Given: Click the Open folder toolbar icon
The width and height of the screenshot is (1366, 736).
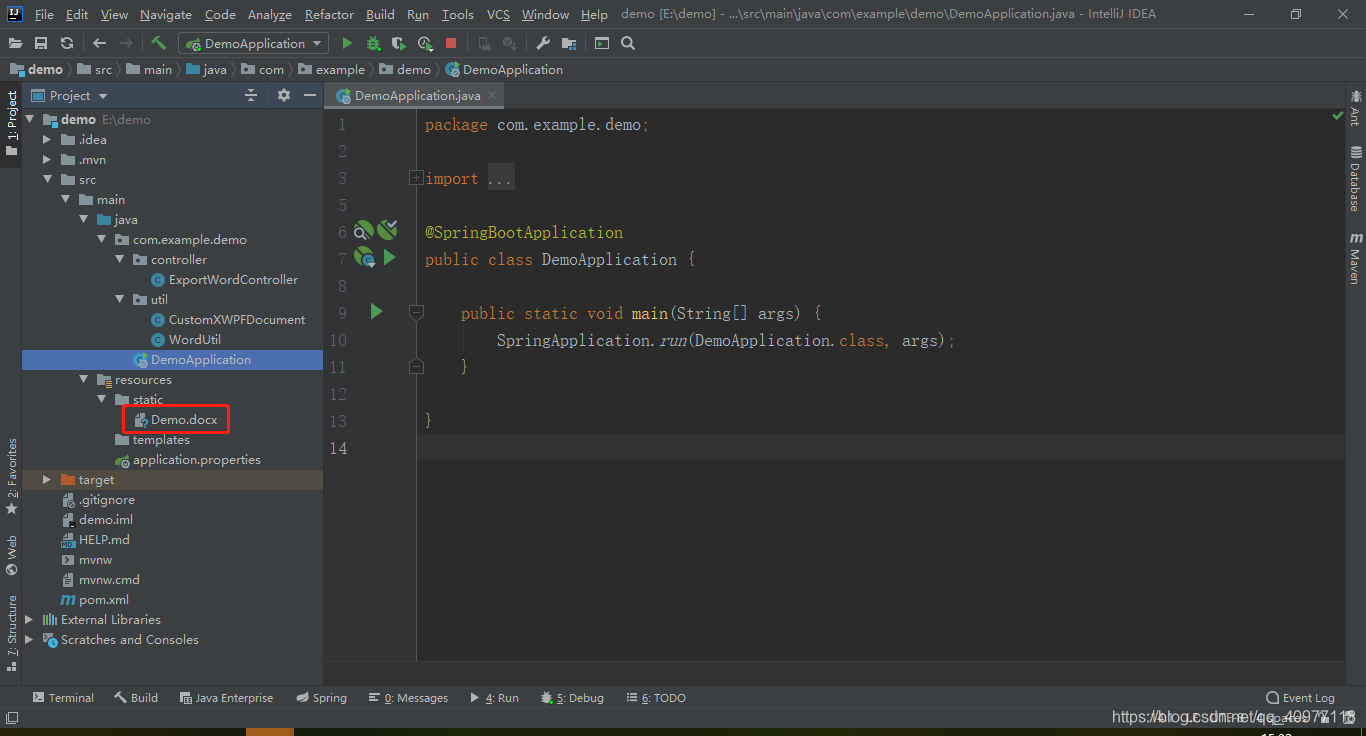Looking at the screenshot, I should [15, 43].
